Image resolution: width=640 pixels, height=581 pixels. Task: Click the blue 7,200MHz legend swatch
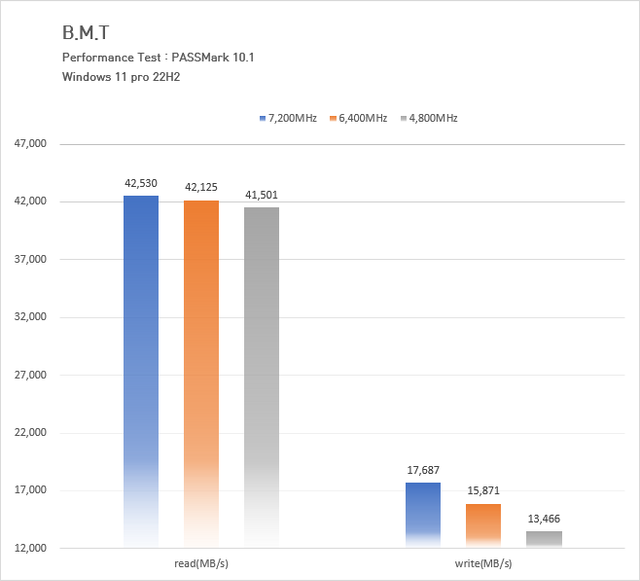coord(263,118)
